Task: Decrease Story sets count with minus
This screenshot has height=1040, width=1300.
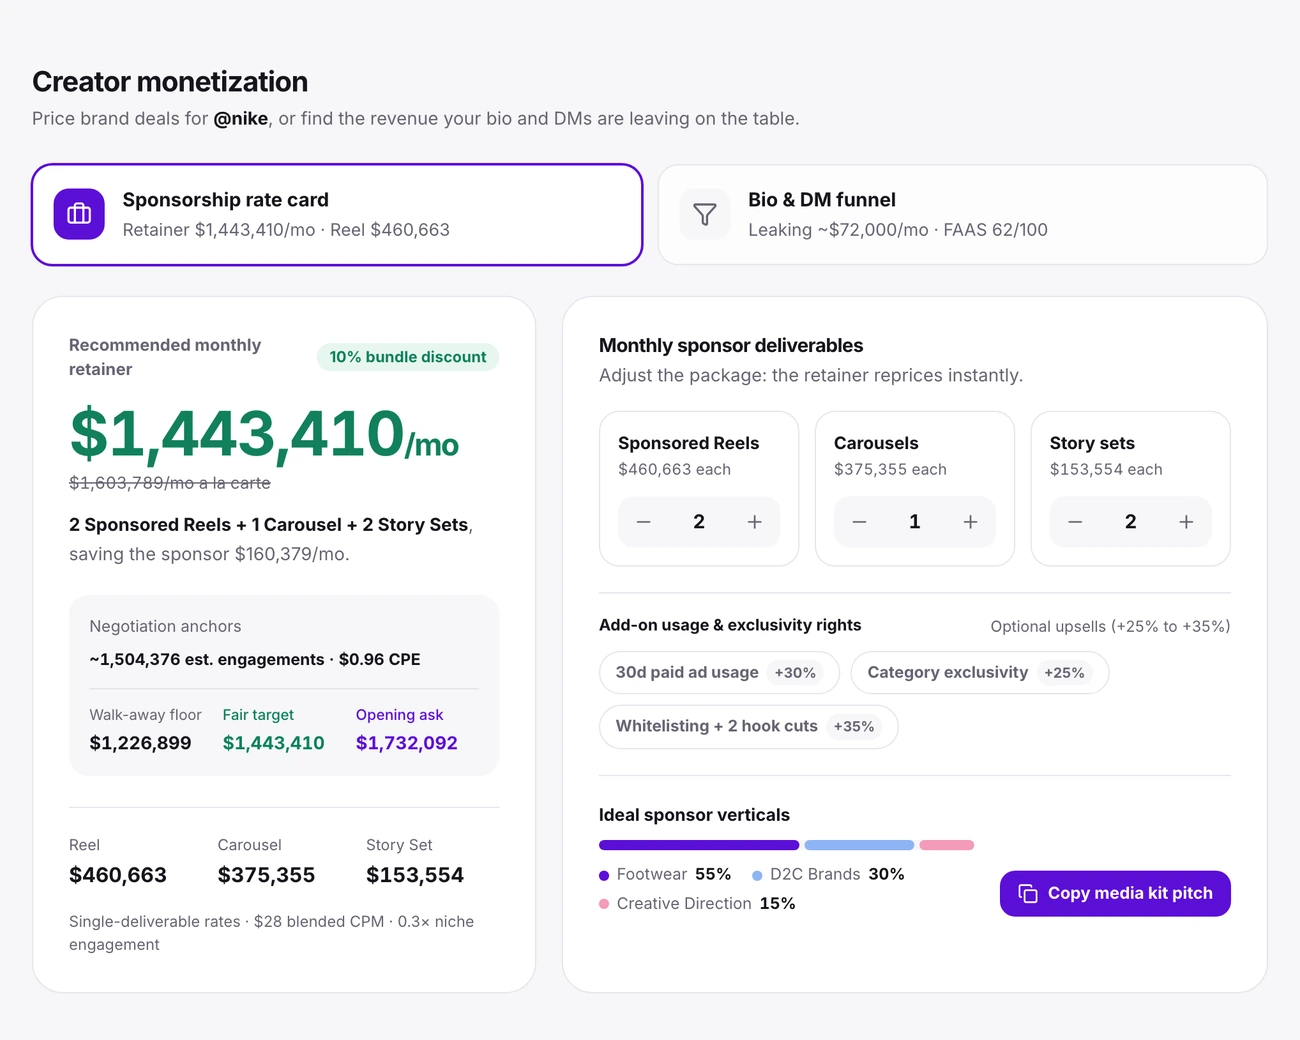Action: (x=1075, y=522)
